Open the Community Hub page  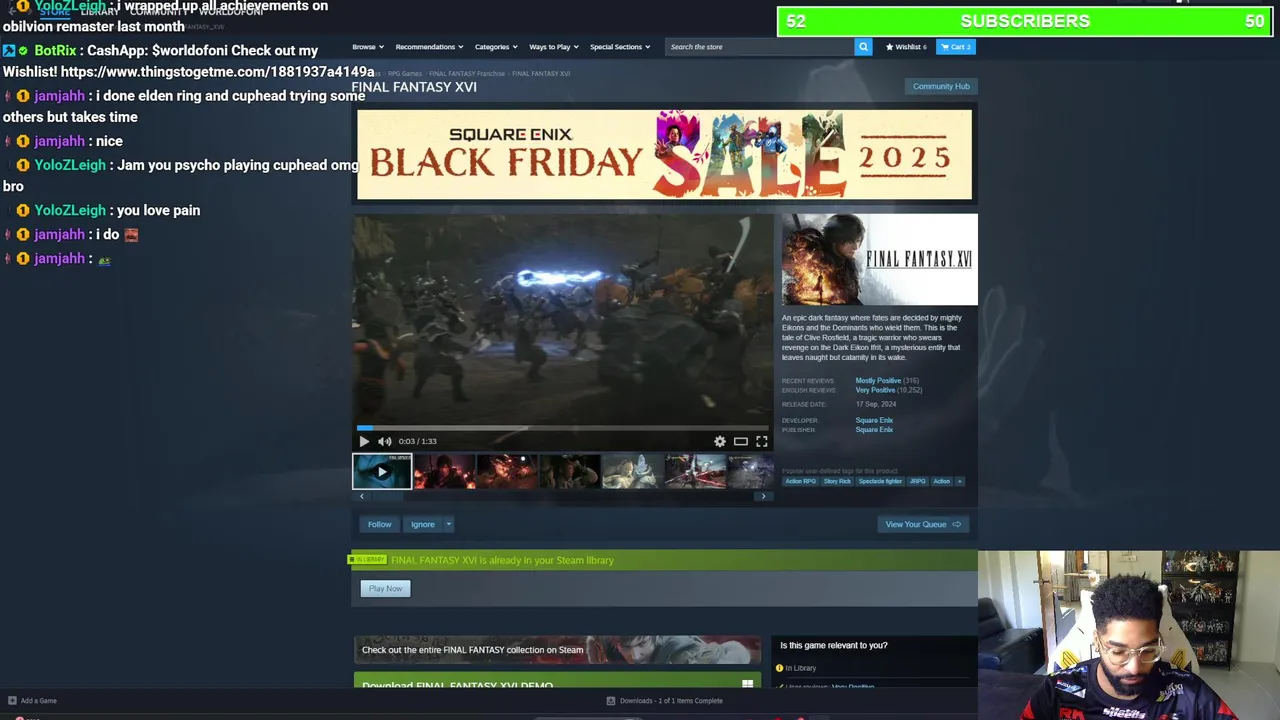[941, 86]
